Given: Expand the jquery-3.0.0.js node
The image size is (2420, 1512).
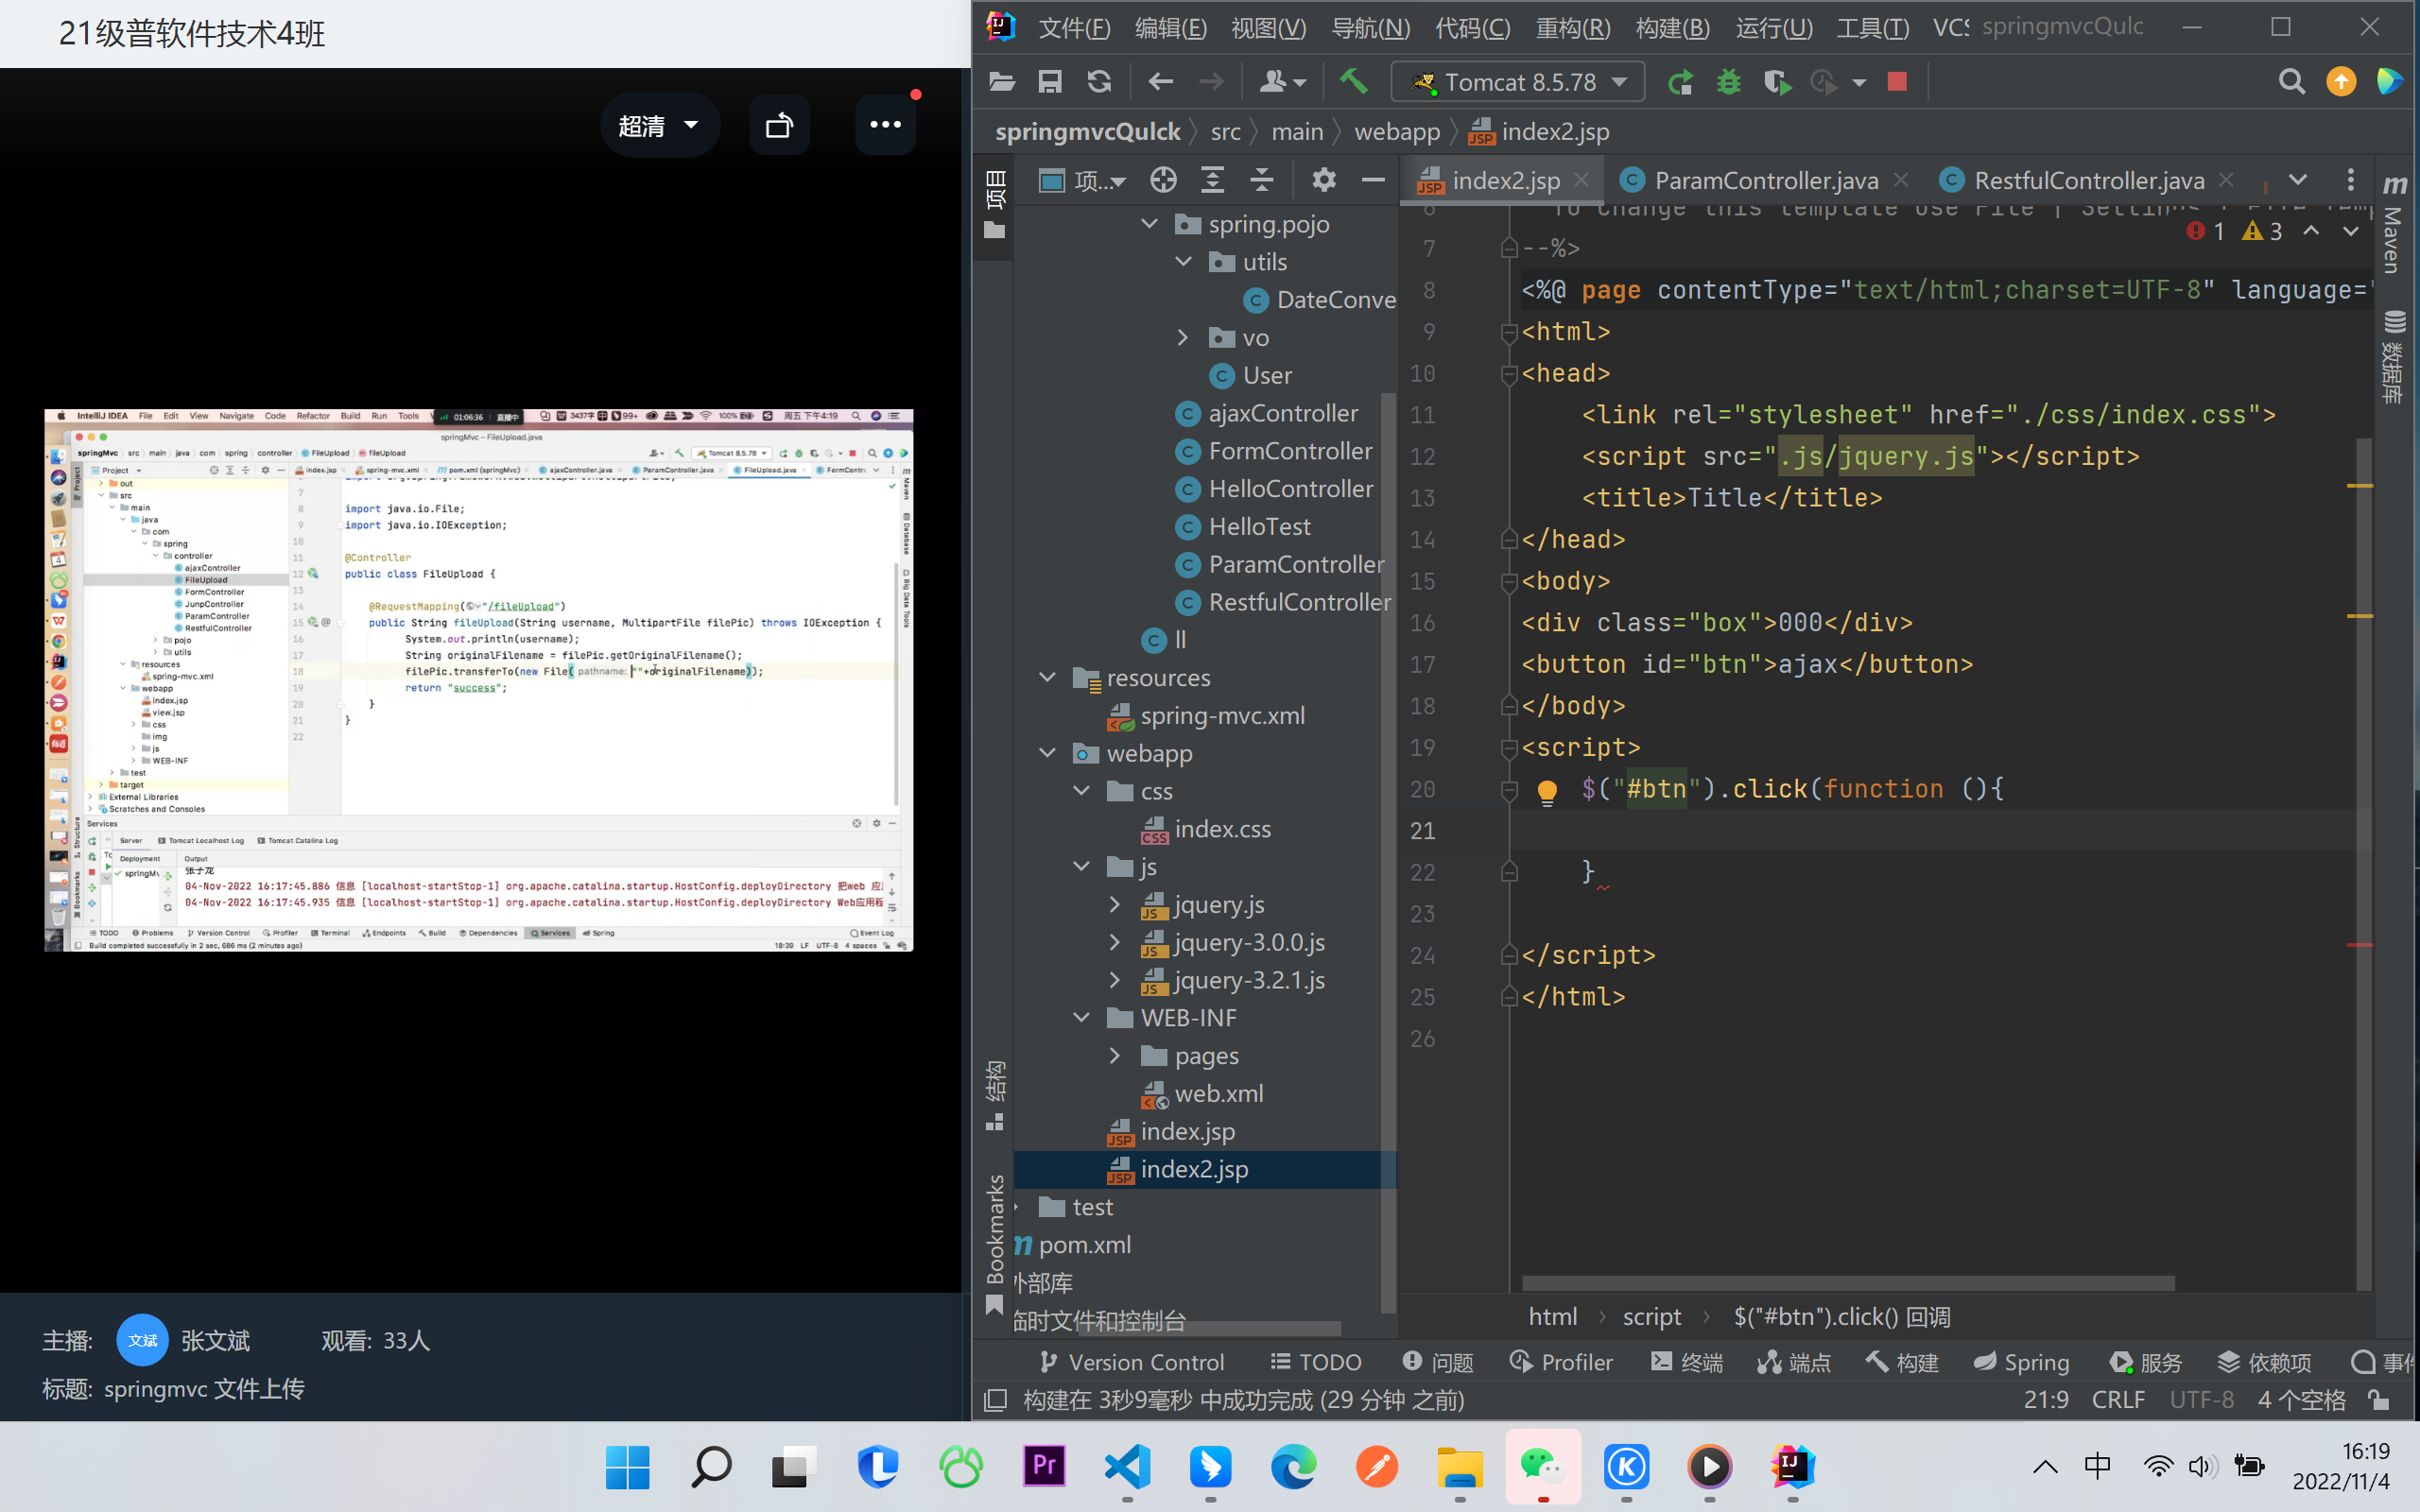Looking at the screenshot, I should (1115, 942).
